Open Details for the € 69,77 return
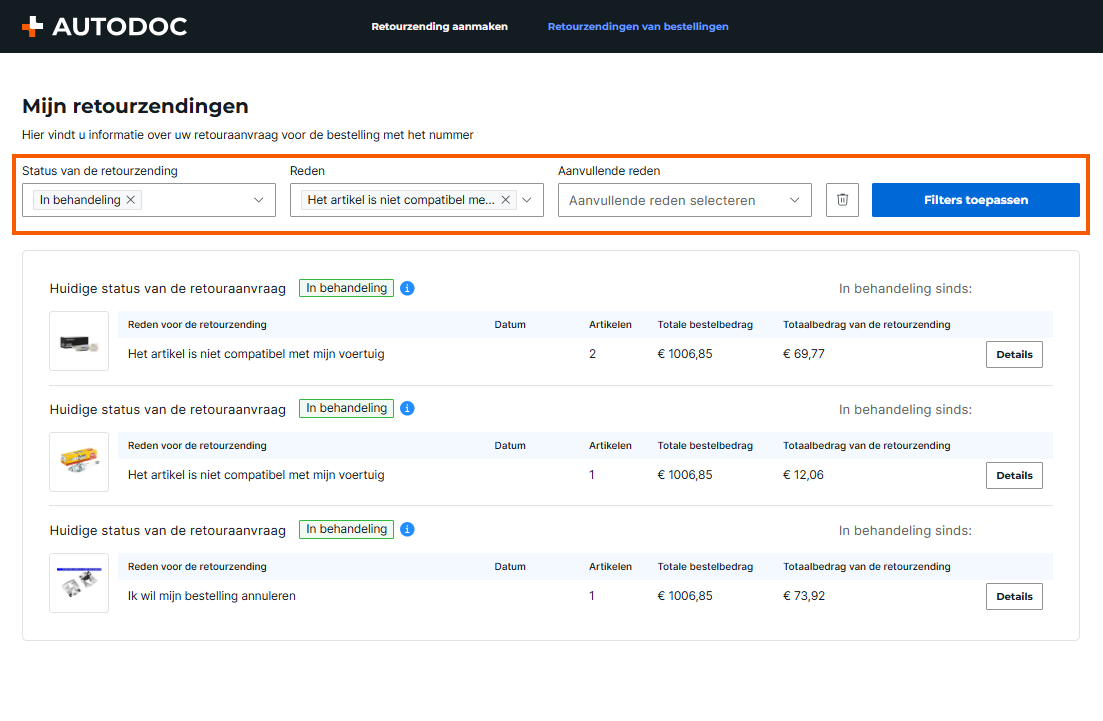The image size is (1103, 721). [x=1014, y=355]
